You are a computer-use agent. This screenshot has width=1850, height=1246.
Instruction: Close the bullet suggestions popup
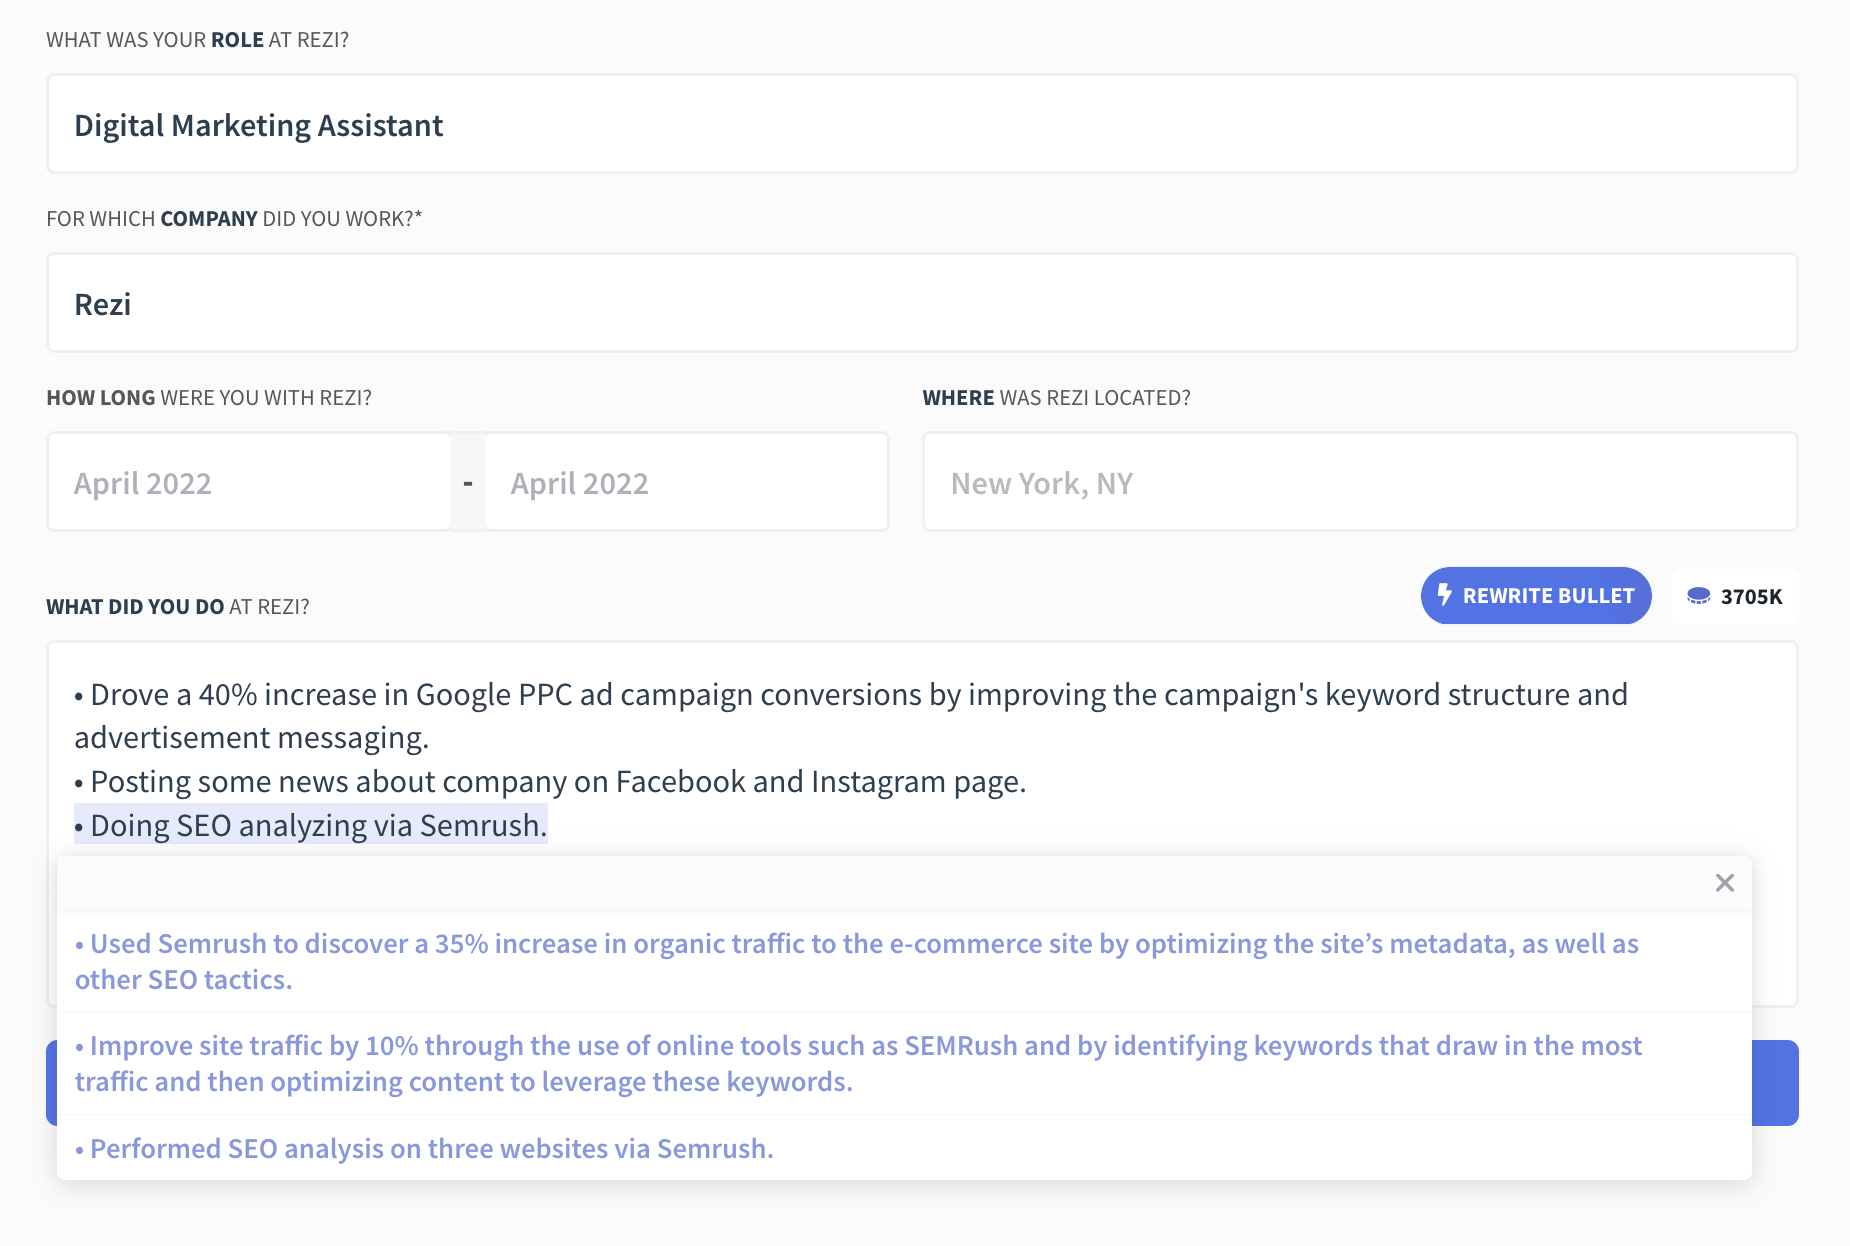1724,883
